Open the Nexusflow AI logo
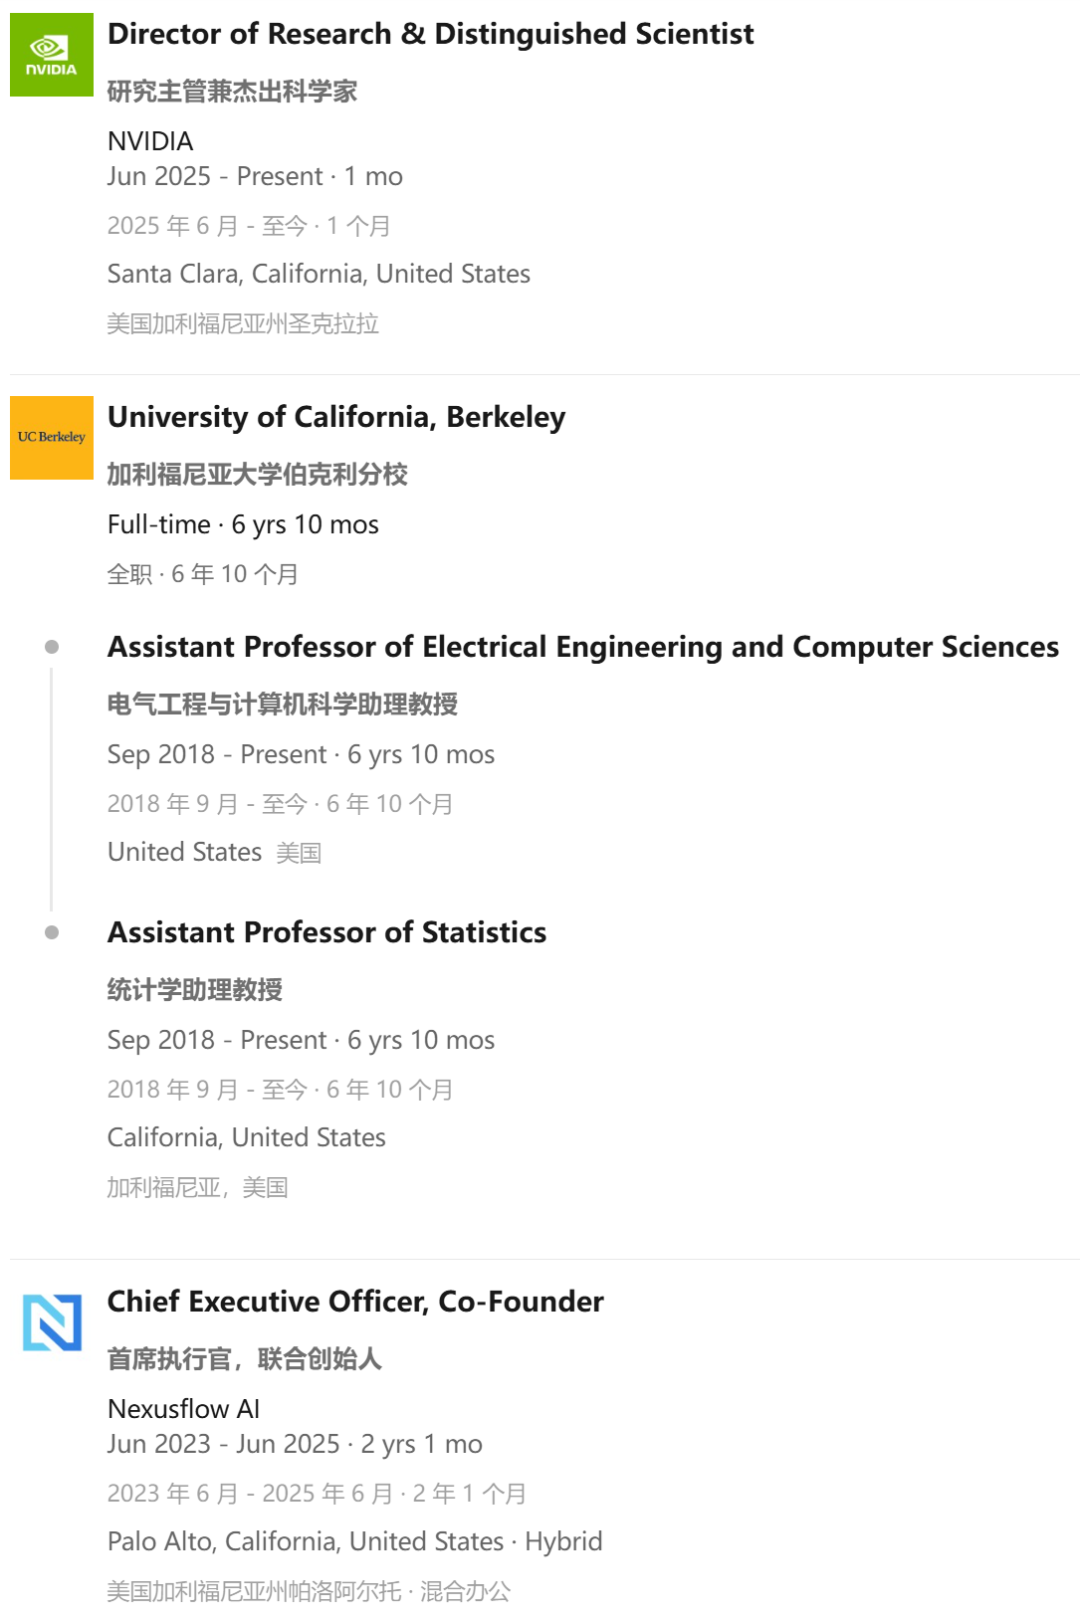This screenshot has height=1620, width=1080. coord(51,1322)
